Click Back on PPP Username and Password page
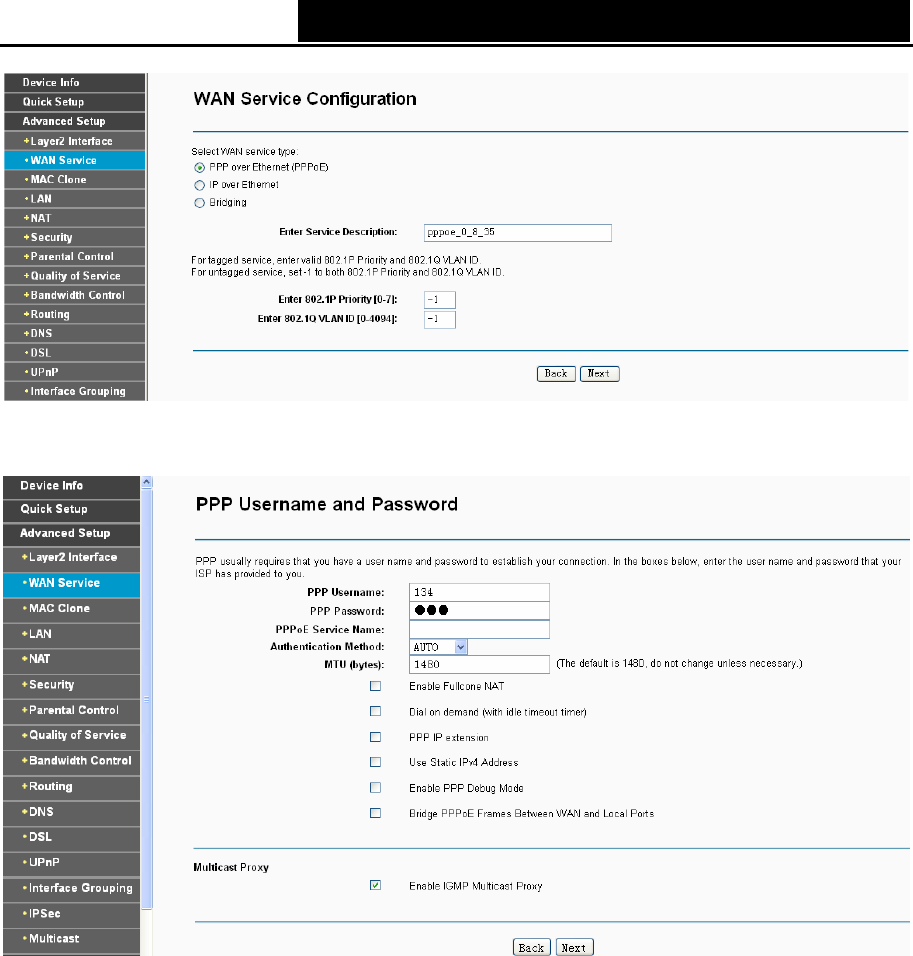The height and width of the screenshot is (956, 913). [x=532, y=947]
